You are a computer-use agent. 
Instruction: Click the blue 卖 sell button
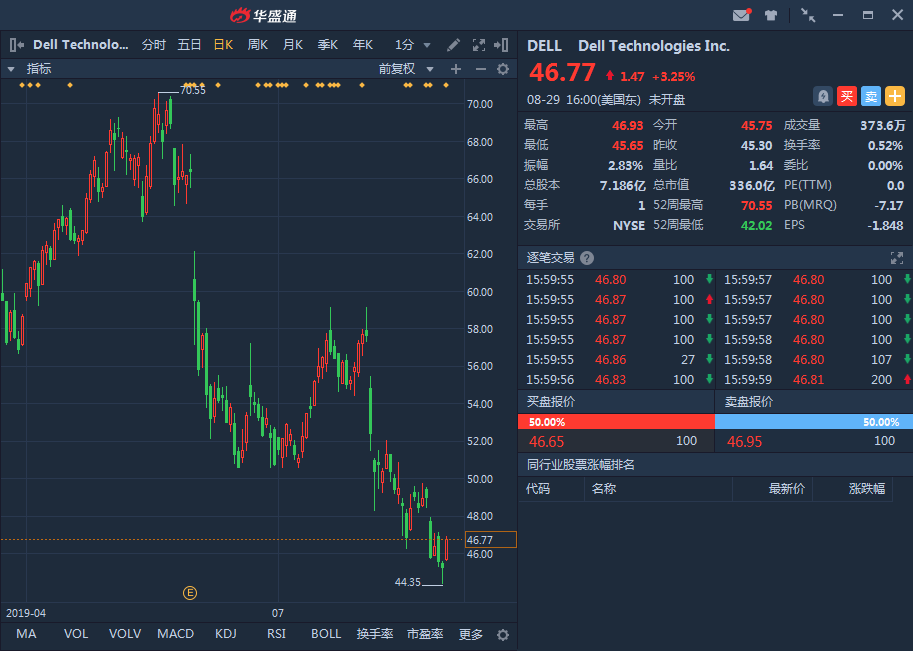click(x=871, y=96)
